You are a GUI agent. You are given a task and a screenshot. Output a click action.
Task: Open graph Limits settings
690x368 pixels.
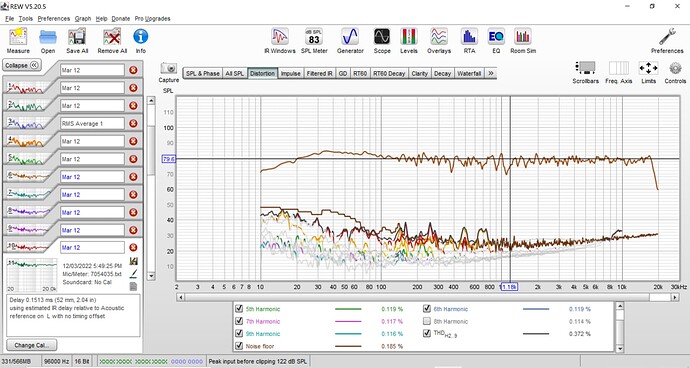(x=648, y=68)
